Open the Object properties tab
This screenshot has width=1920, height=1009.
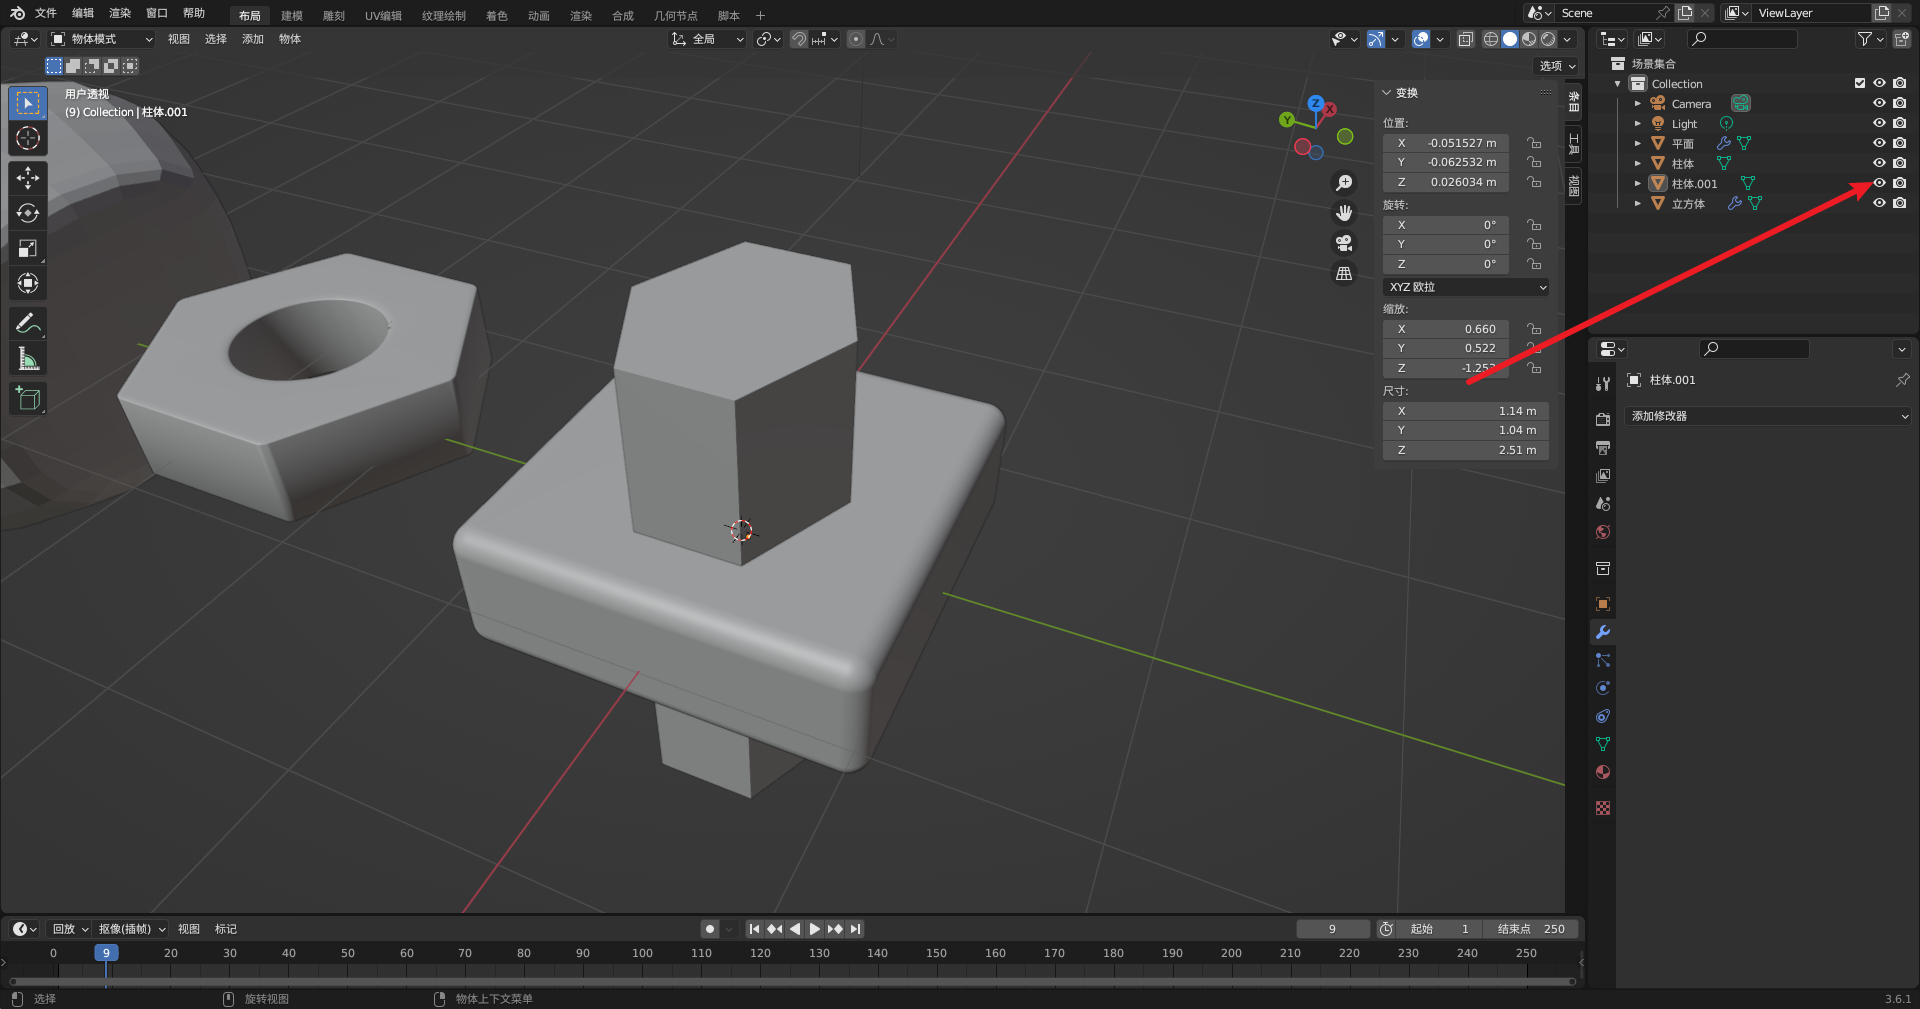[x=1603, y=604]
